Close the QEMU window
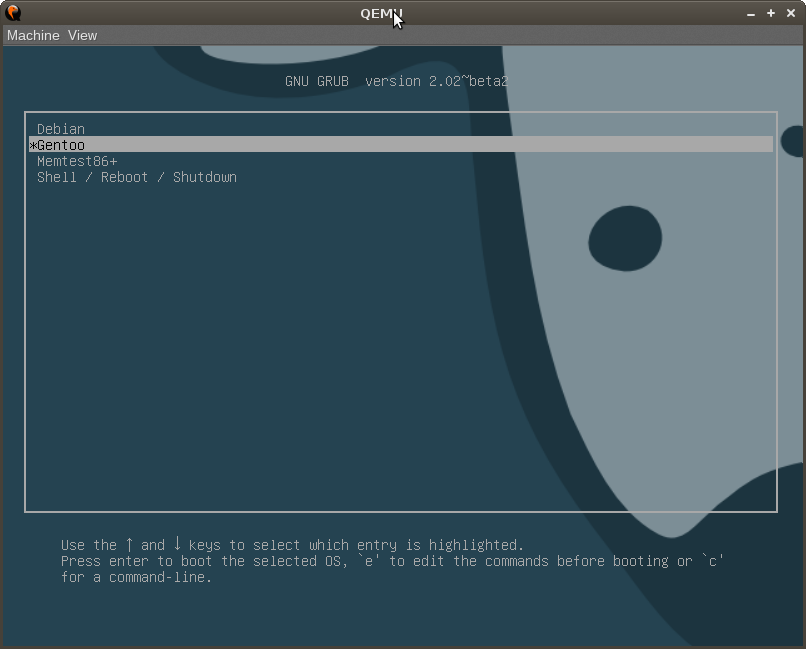Viewport: 806px width, 649px height. (x=791, y=13)
